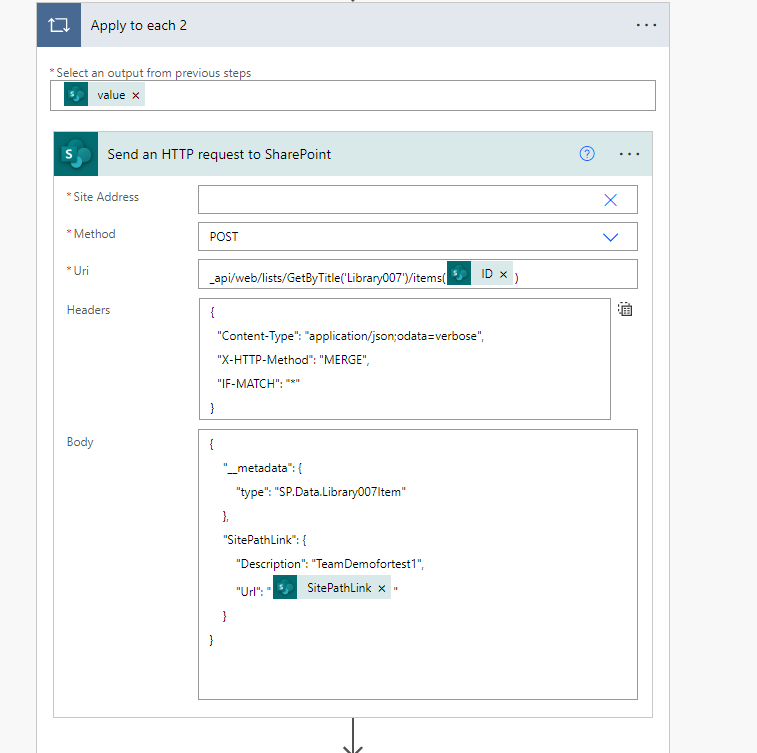Click inside the Headers JSON box

(405, 359)
